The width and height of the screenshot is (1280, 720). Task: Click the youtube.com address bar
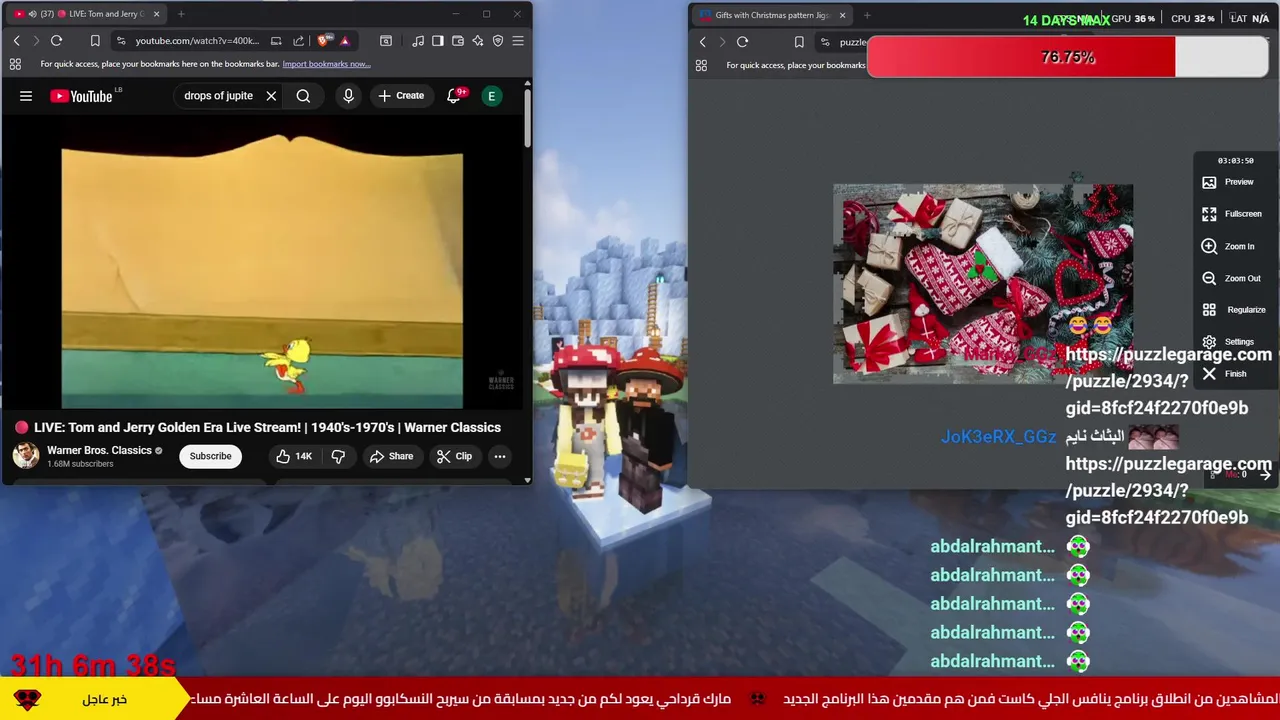pos(197,41)
